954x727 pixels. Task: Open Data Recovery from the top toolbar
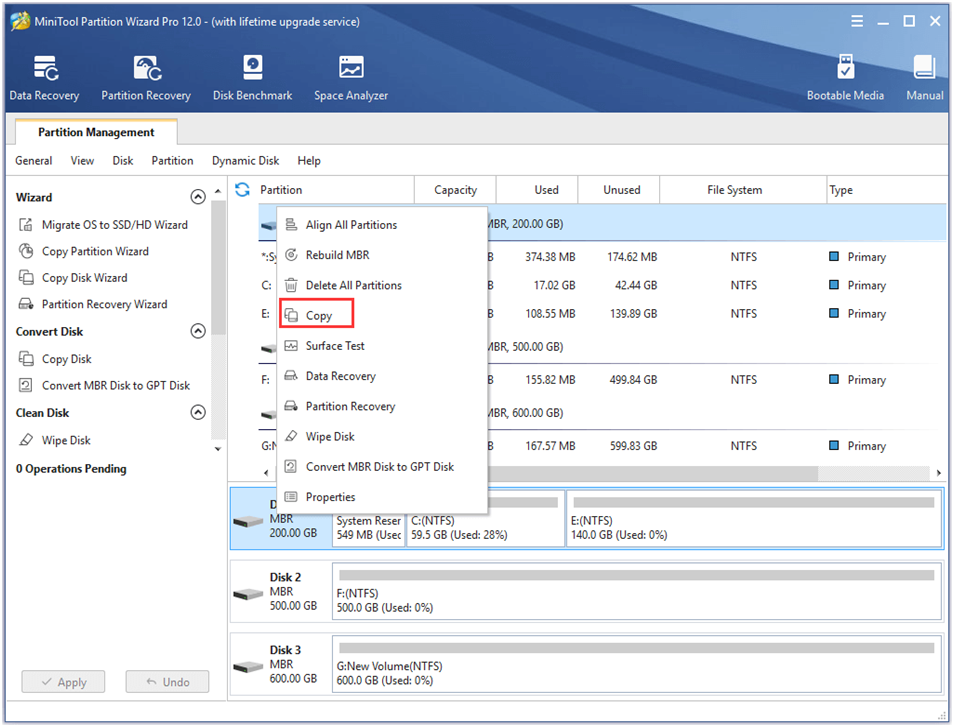pyautogui.click(x=44, y=78)
